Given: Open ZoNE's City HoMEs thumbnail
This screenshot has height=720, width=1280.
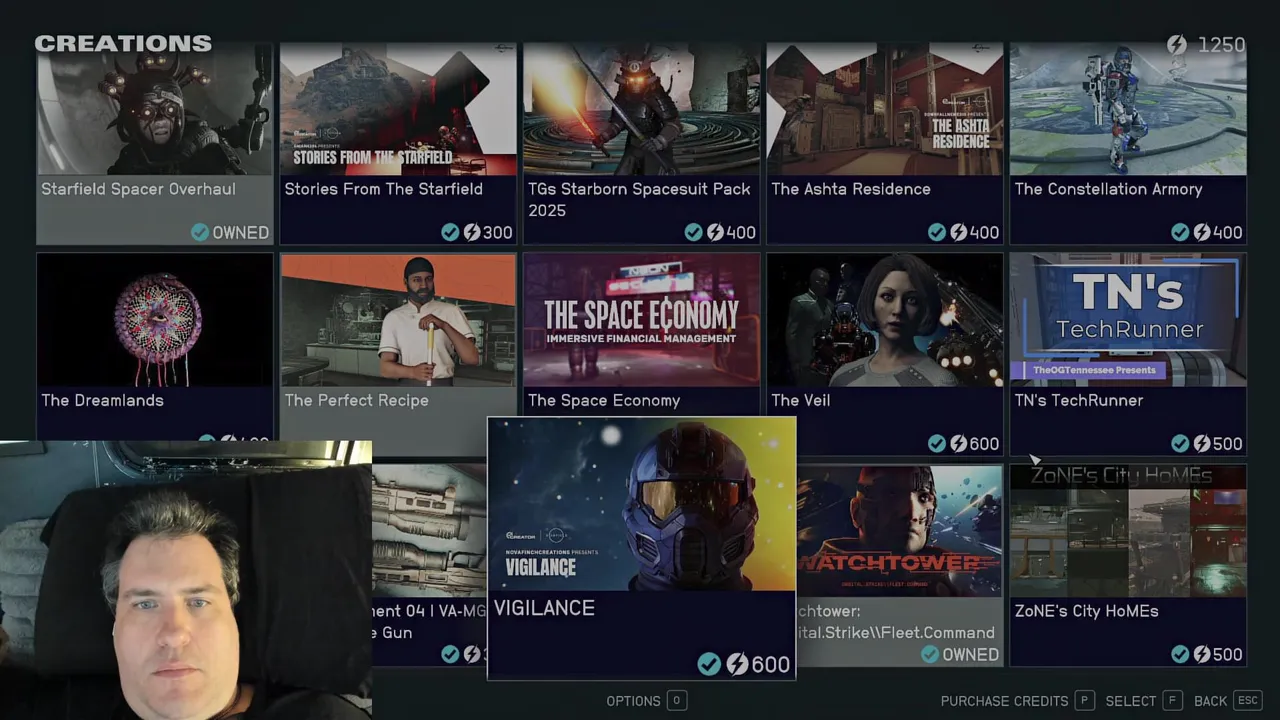Looking at the screenshot, I should coord(1128,531).
